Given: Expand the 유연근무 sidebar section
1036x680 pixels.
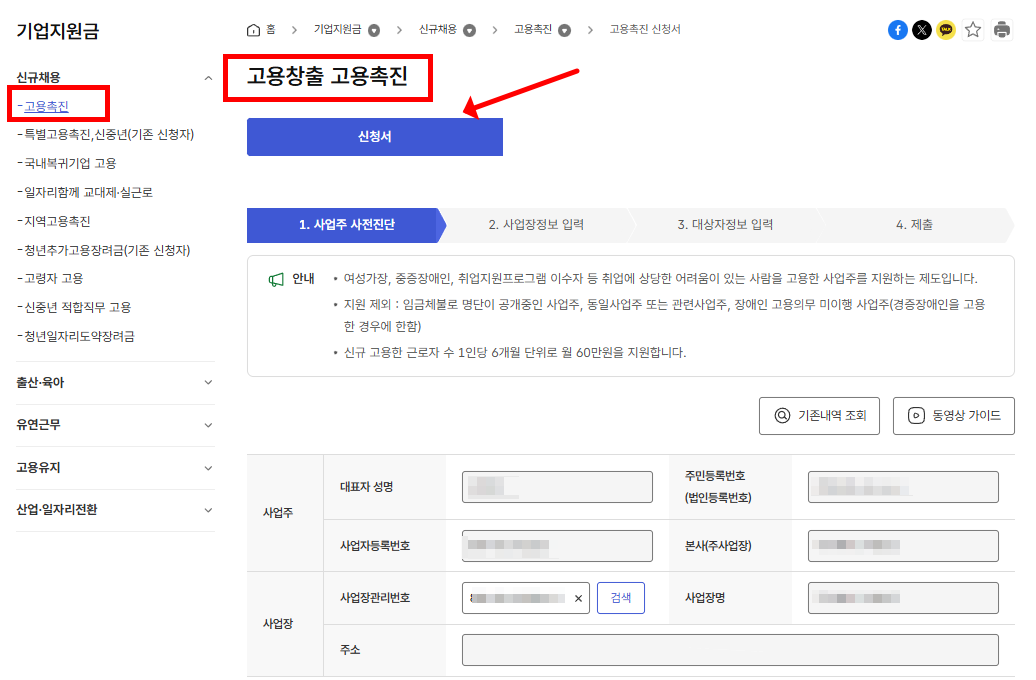Looking at the screenshot, I should 210,425.
